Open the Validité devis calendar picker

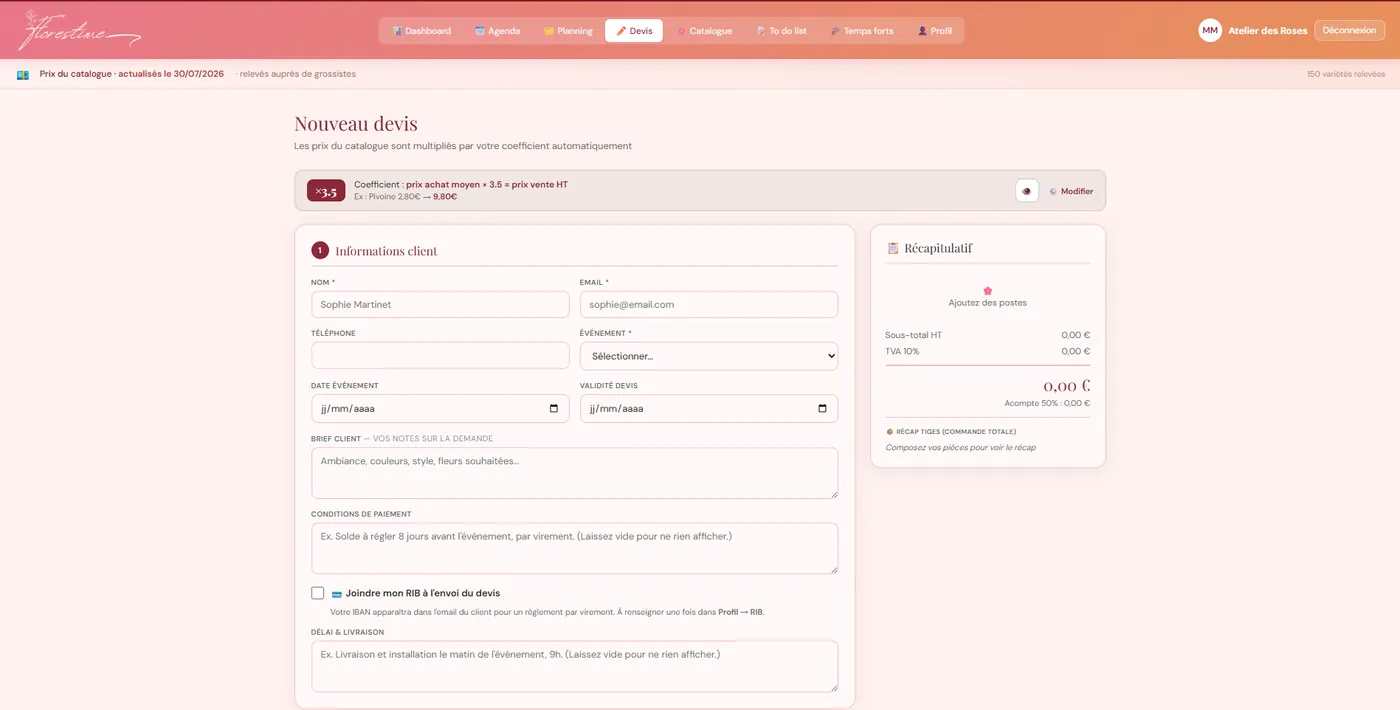pos(822,408)
